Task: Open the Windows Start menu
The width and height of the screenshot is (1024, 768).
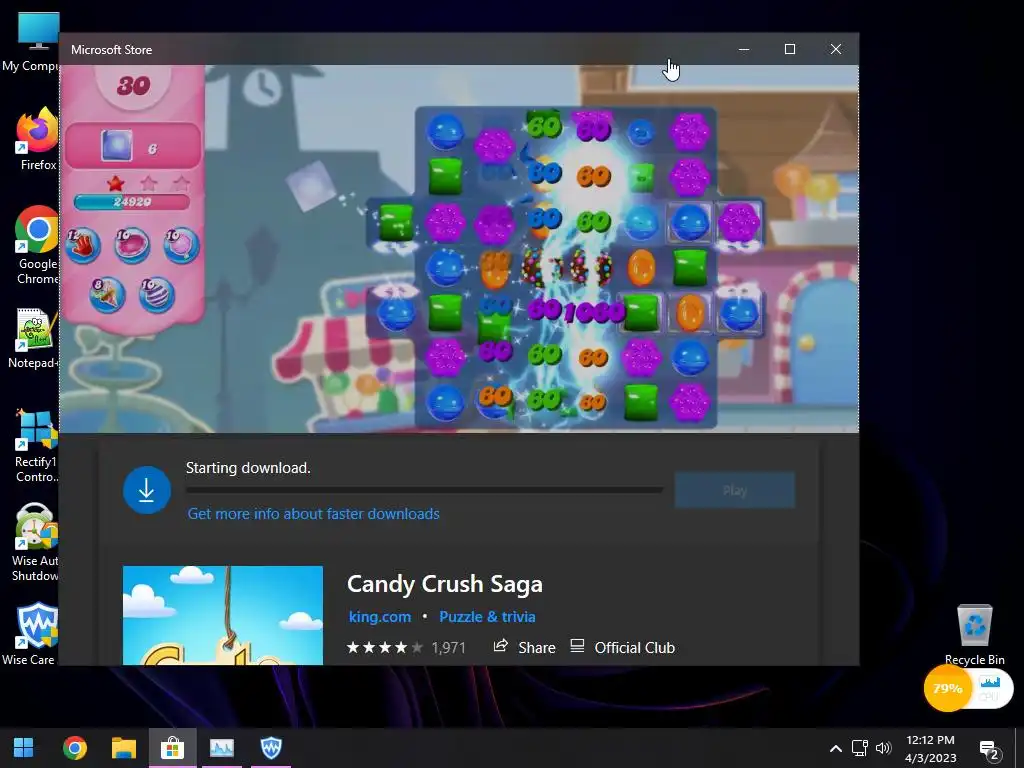Action: [x=24, y=747]
